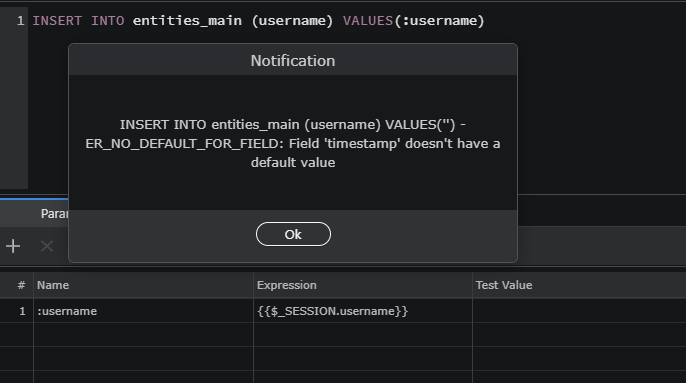The width and height of the screenshot is (686, 383).
Task: Click the Notification dialog title bar
Action: [x=293, y=60]
